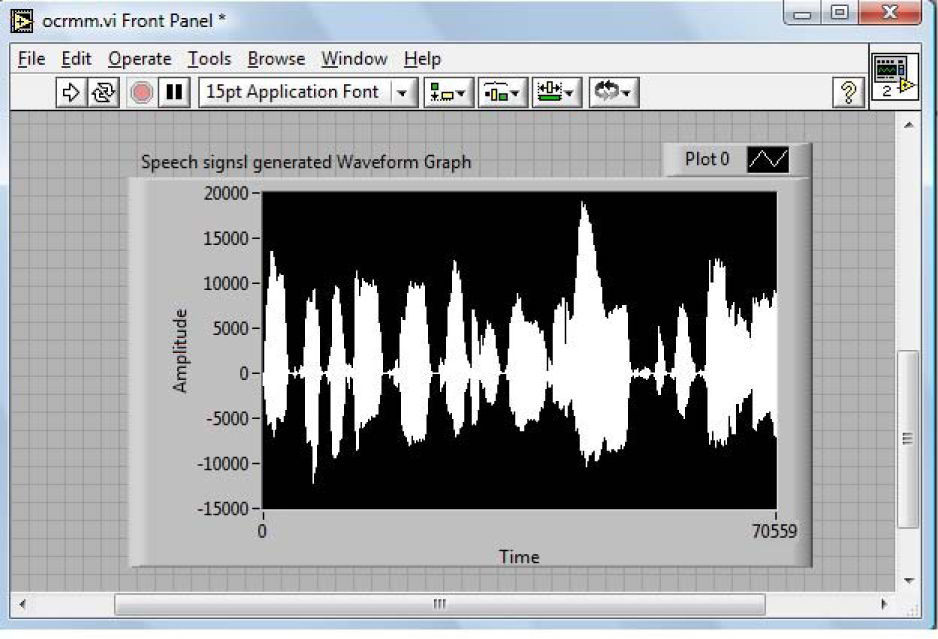Viewport: 938px width, 639px height.
Task: Open the File menu
Action: (32, 59)
